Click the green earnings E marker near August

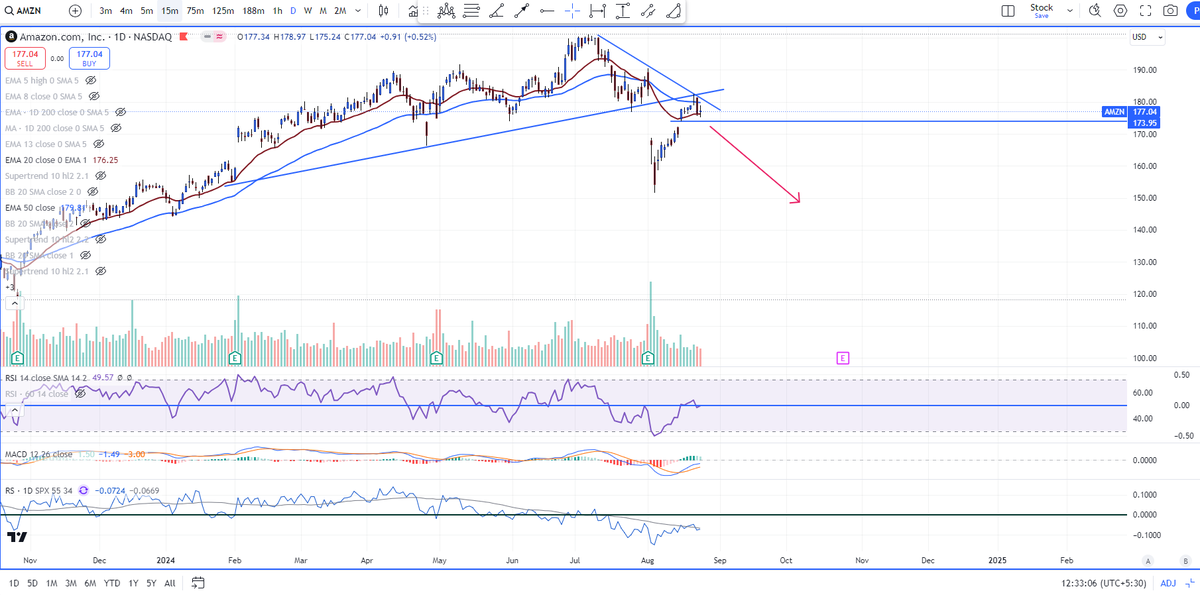[647, 357]
